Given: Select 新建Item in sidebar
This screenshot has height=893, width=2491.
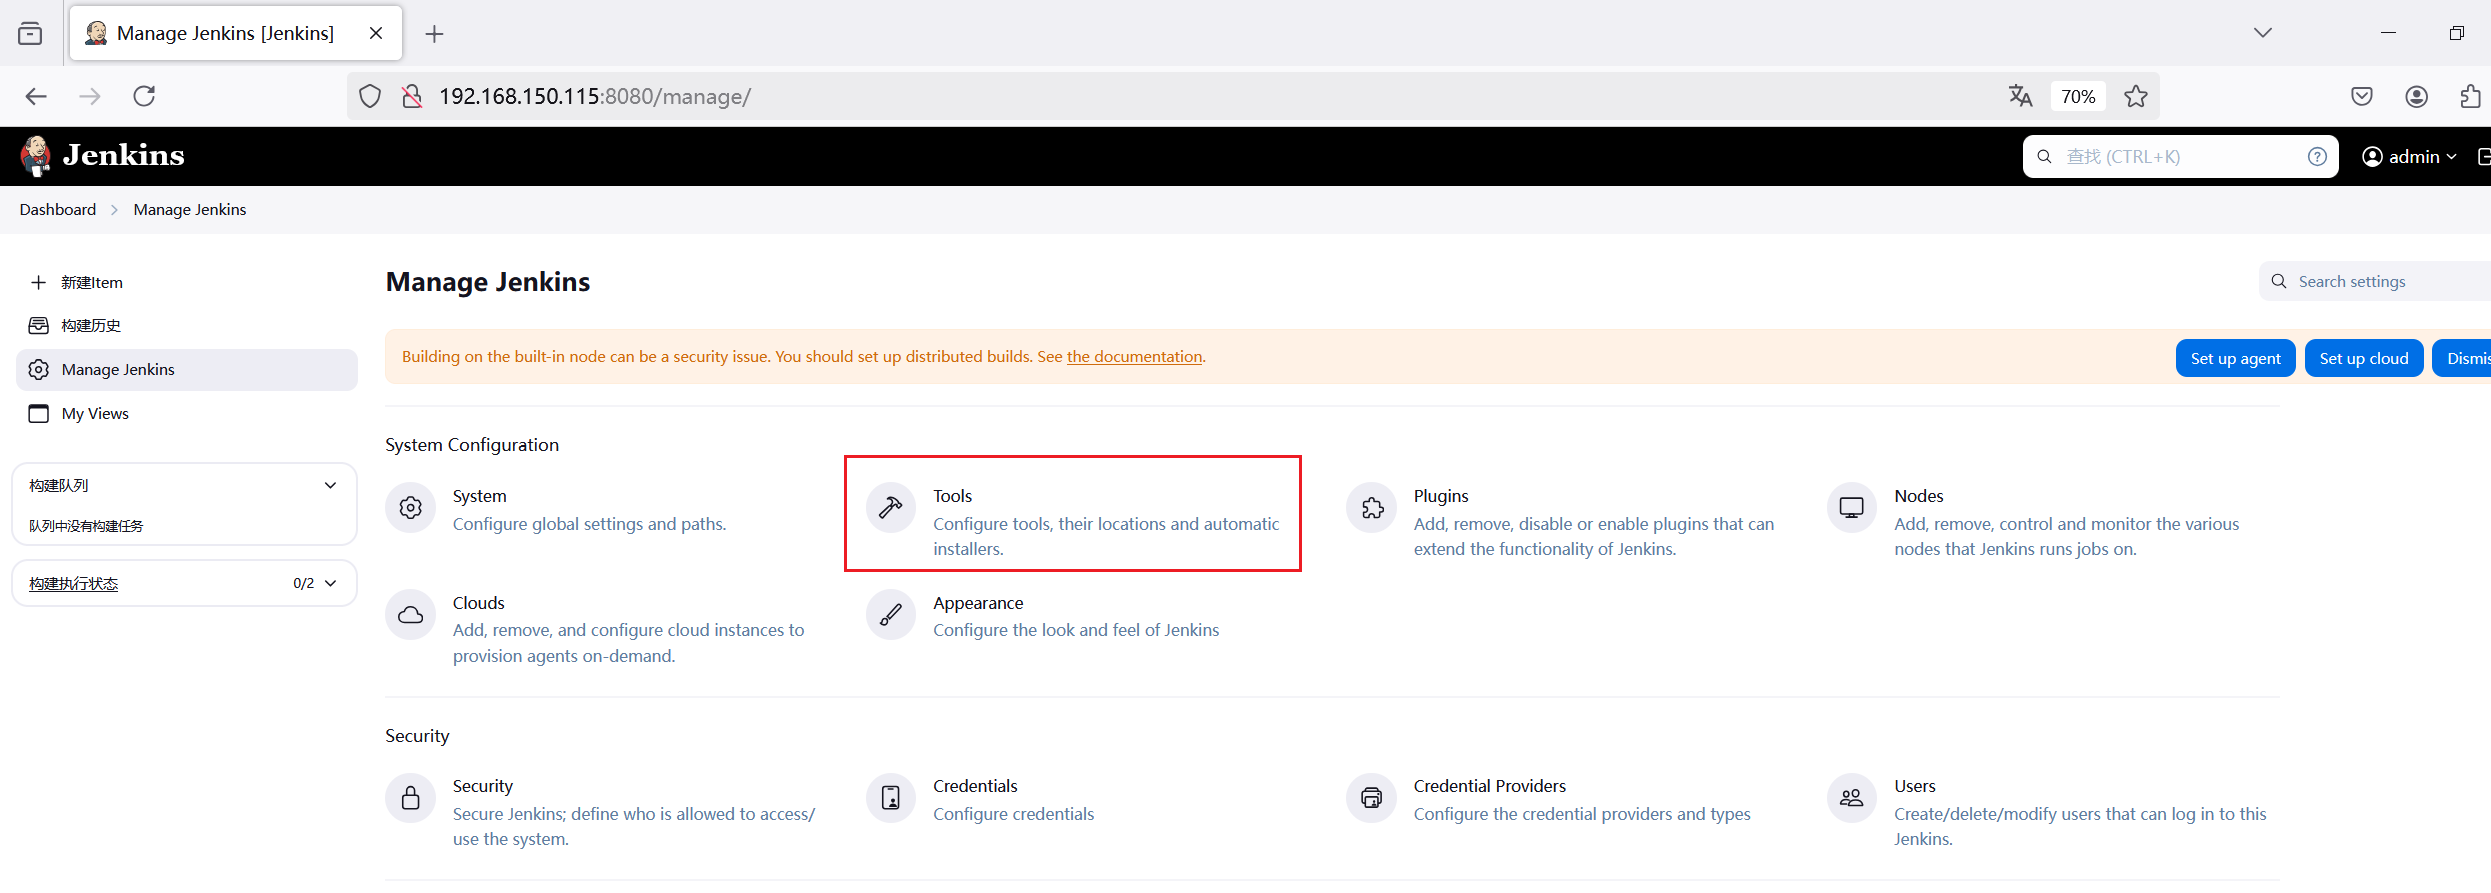Looking at the screenshot, I should [186, 282].
